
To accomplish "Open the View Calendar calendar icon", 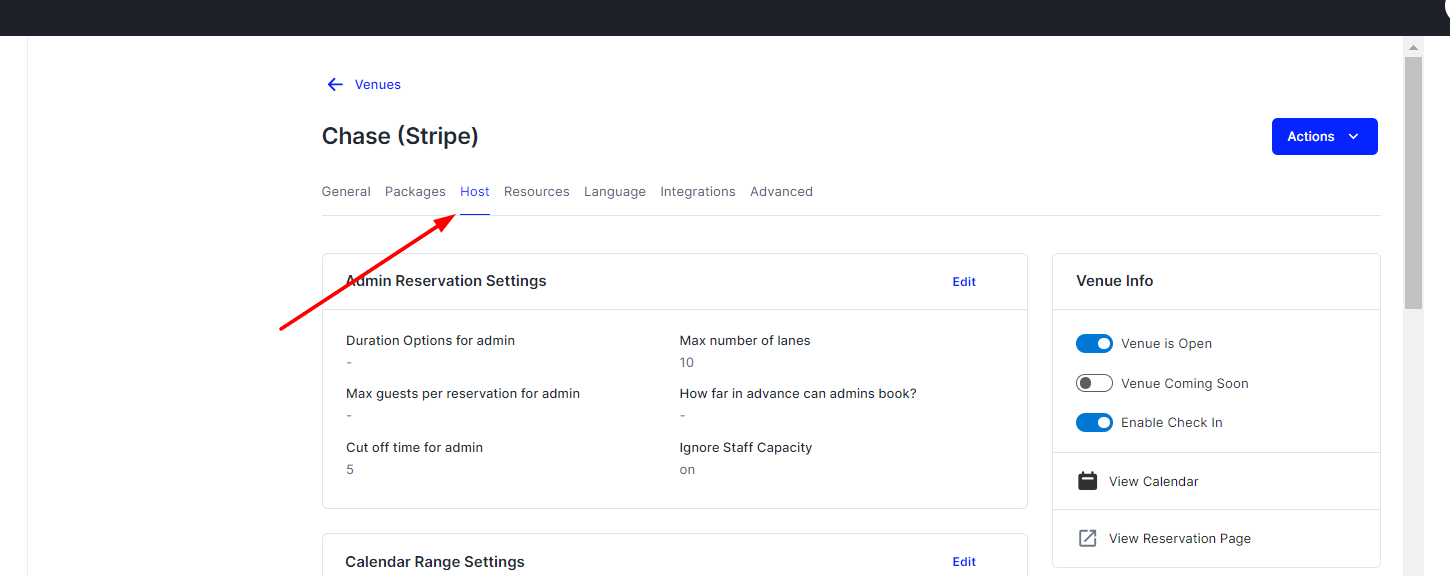I will (1087, 481).
